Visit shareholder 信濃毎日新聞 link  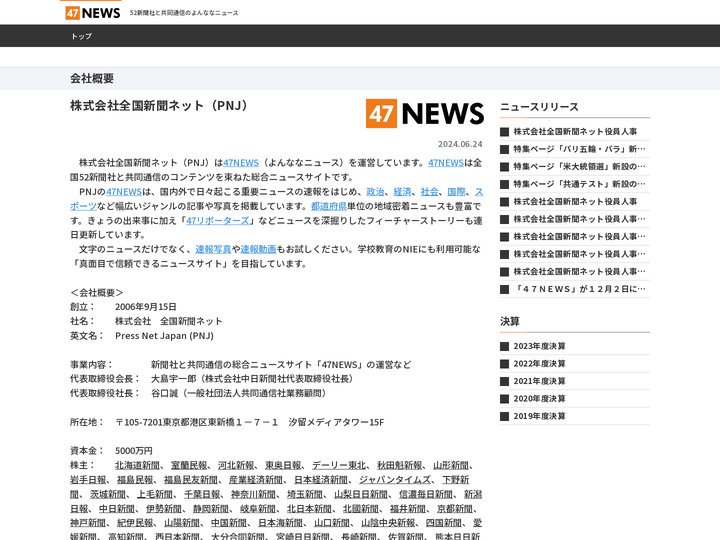coord(426,494)
